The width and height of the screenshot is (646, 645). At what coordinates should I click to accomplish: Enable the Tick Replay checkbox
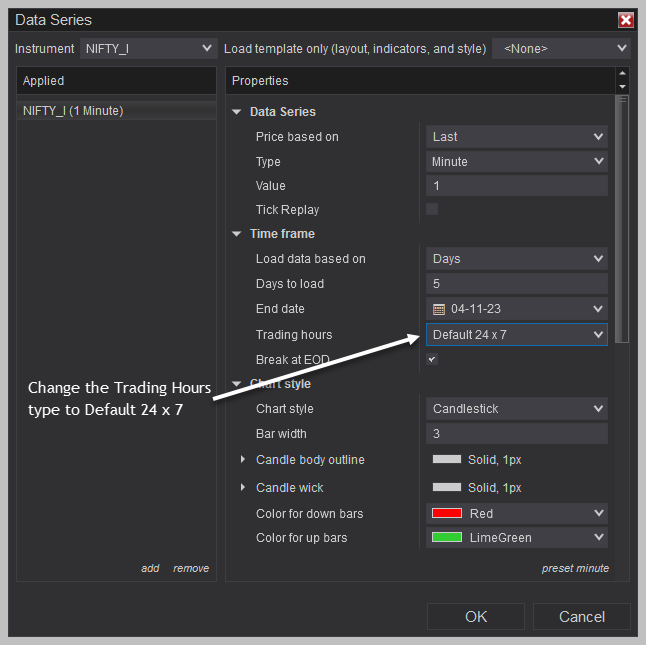[x=432, y=209]
